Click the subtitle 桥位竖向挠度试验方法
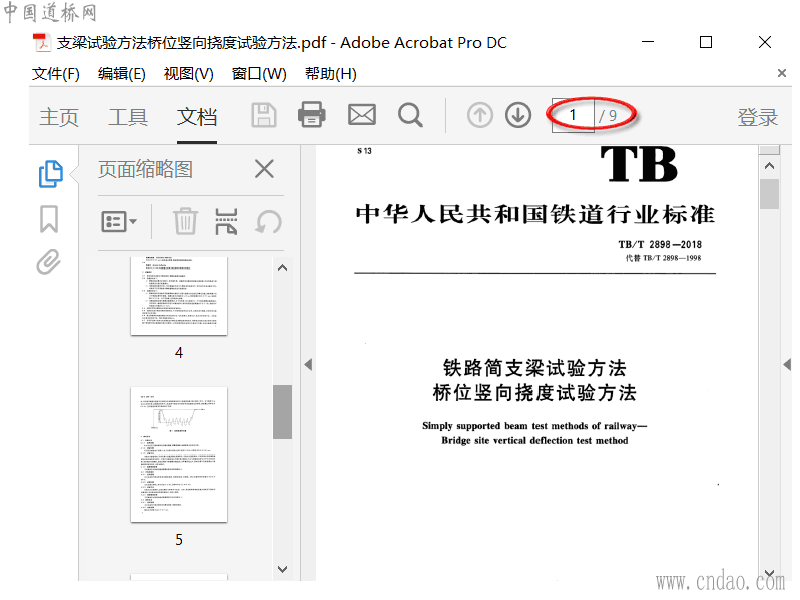Image resolution: width=800 pixels, height=600 pixels. (x=534, y=393)
